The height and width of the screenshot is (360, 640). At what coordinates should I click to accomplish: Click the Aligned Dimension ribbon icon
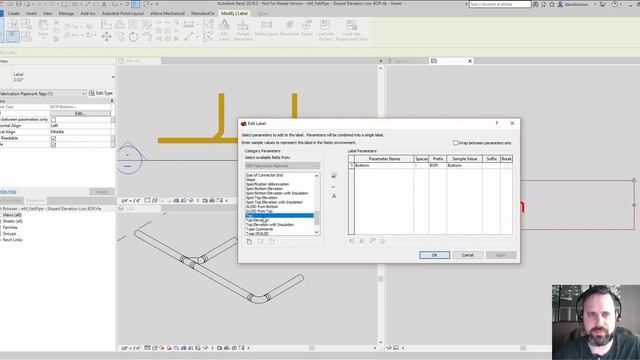point(189,24)
